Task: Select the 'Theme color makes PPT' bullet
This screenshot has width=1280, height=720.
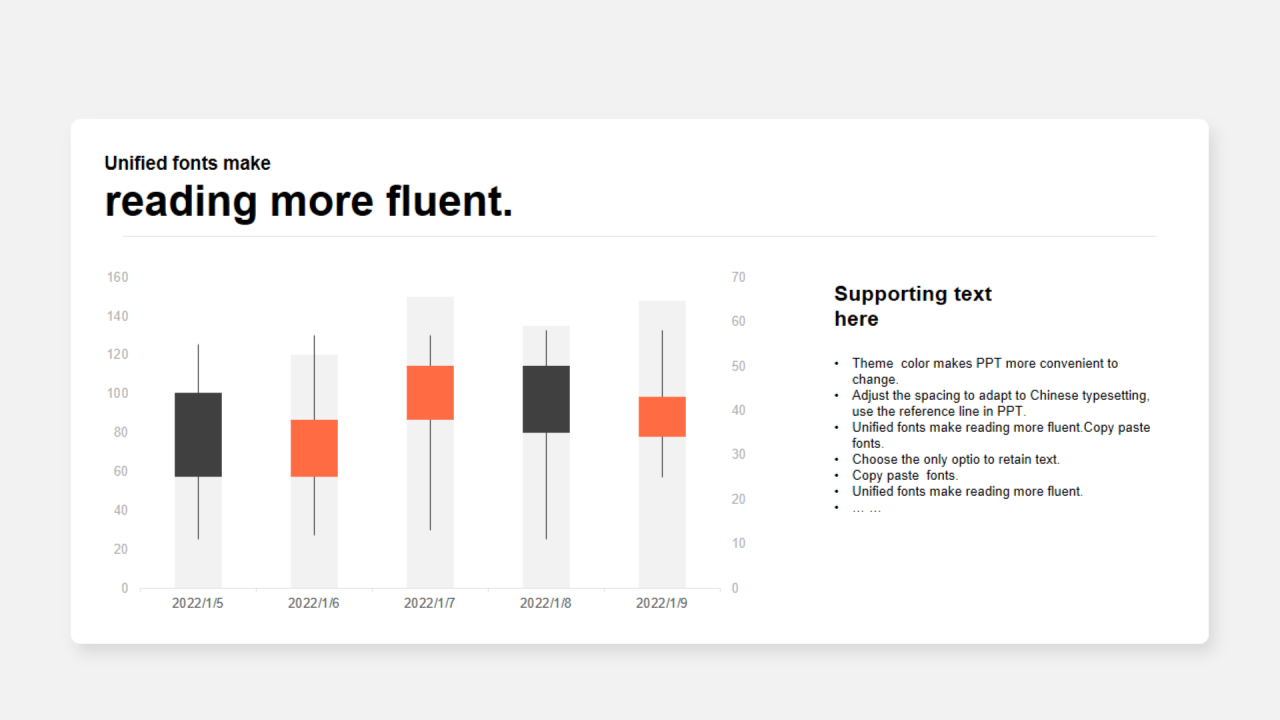Action: (985, 371)
